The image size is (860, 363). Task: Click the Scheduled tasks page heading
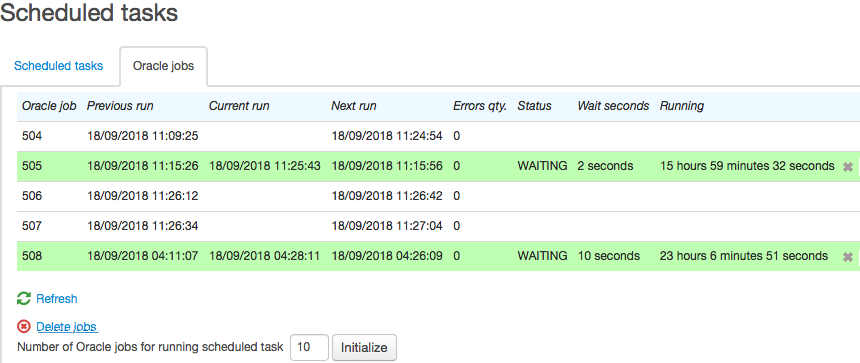tap(89, 12)
